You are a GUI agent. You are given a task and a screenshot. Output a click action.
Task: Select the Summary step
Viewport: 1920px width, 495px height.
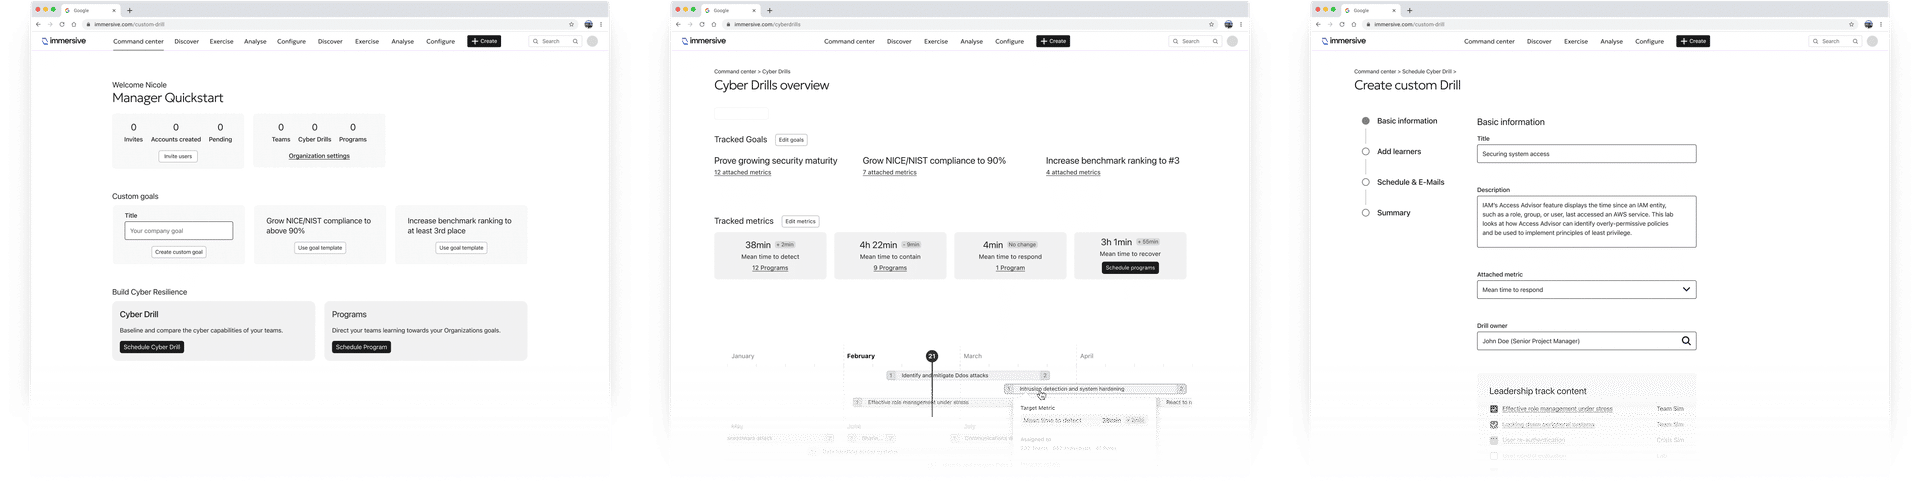click(x=1385, y=213)
